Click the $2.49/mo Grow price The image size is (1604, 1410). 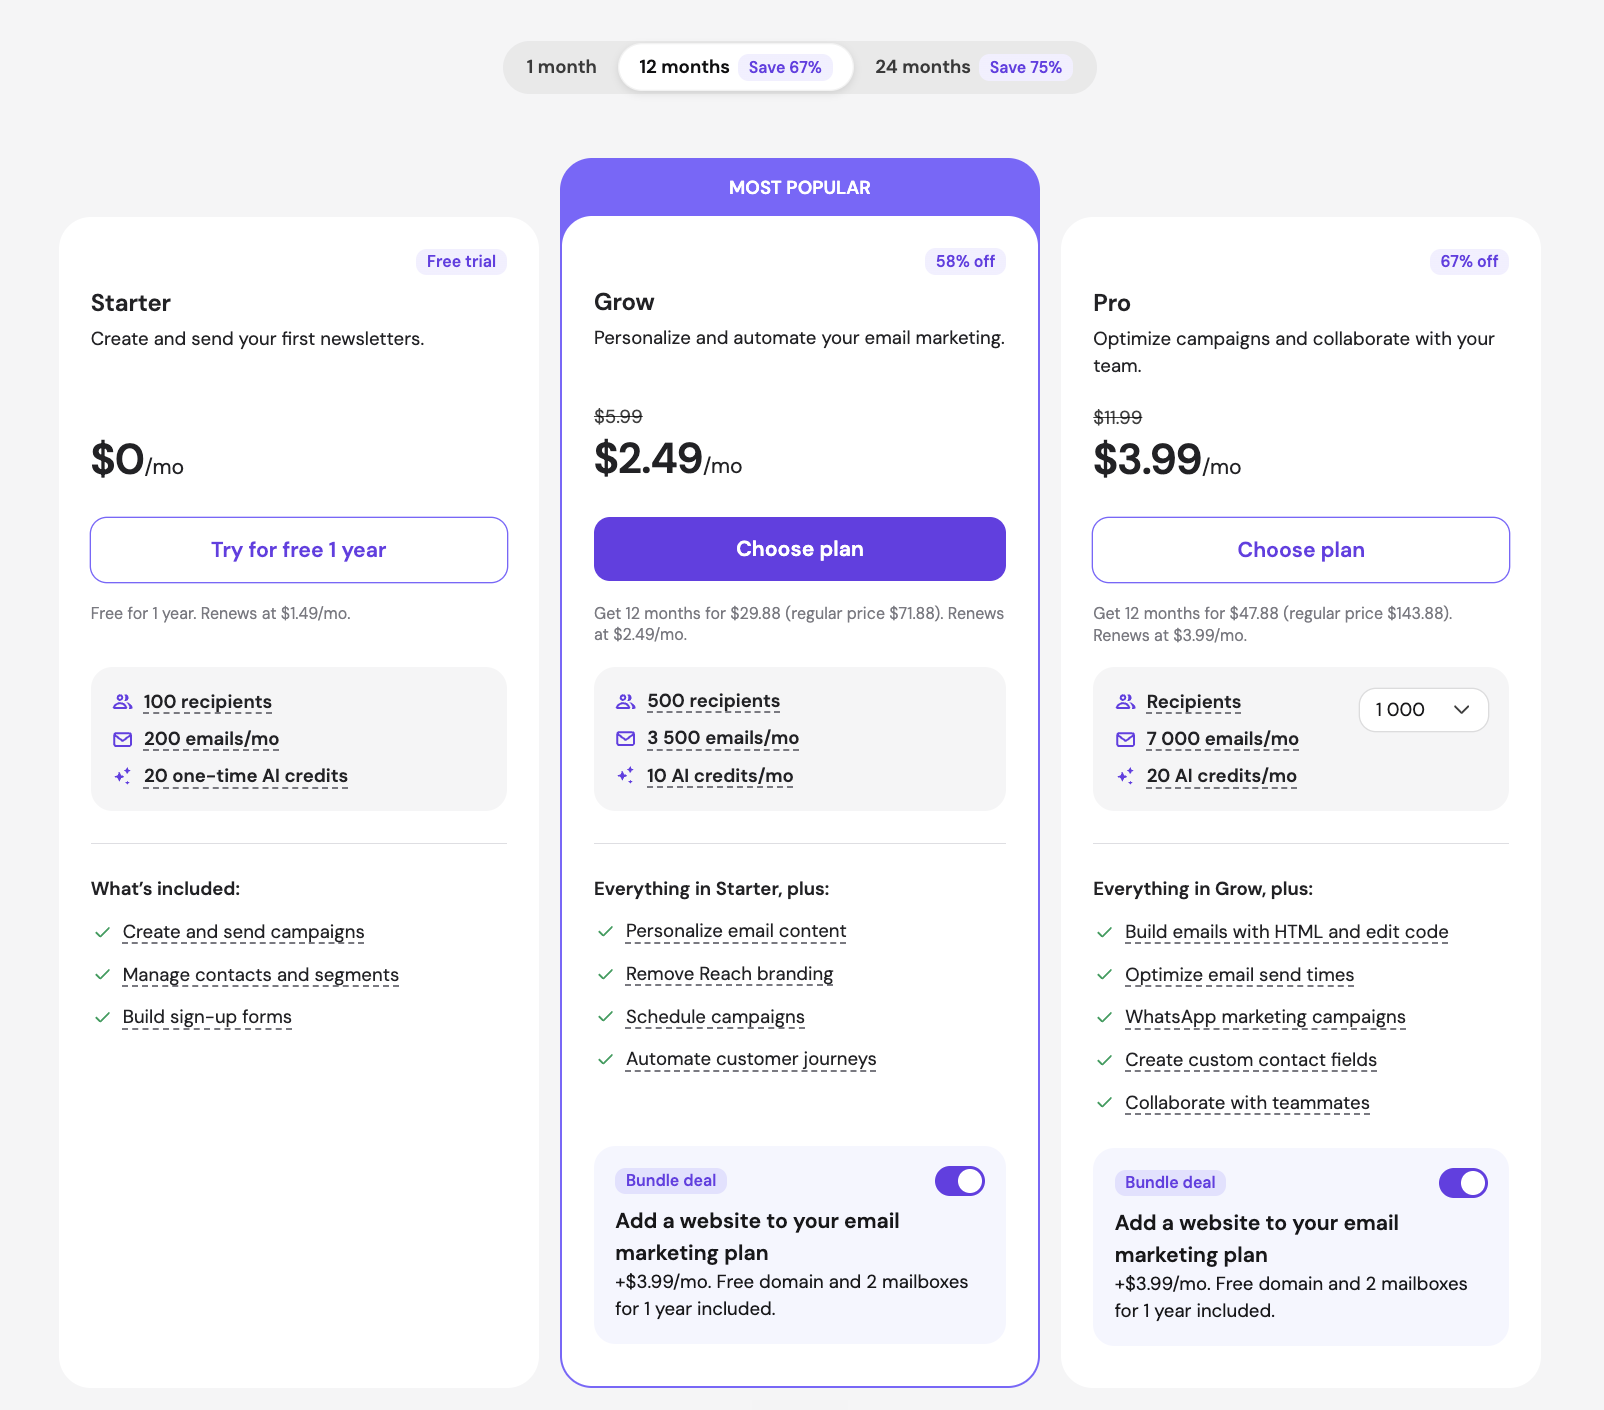point(668,459)
